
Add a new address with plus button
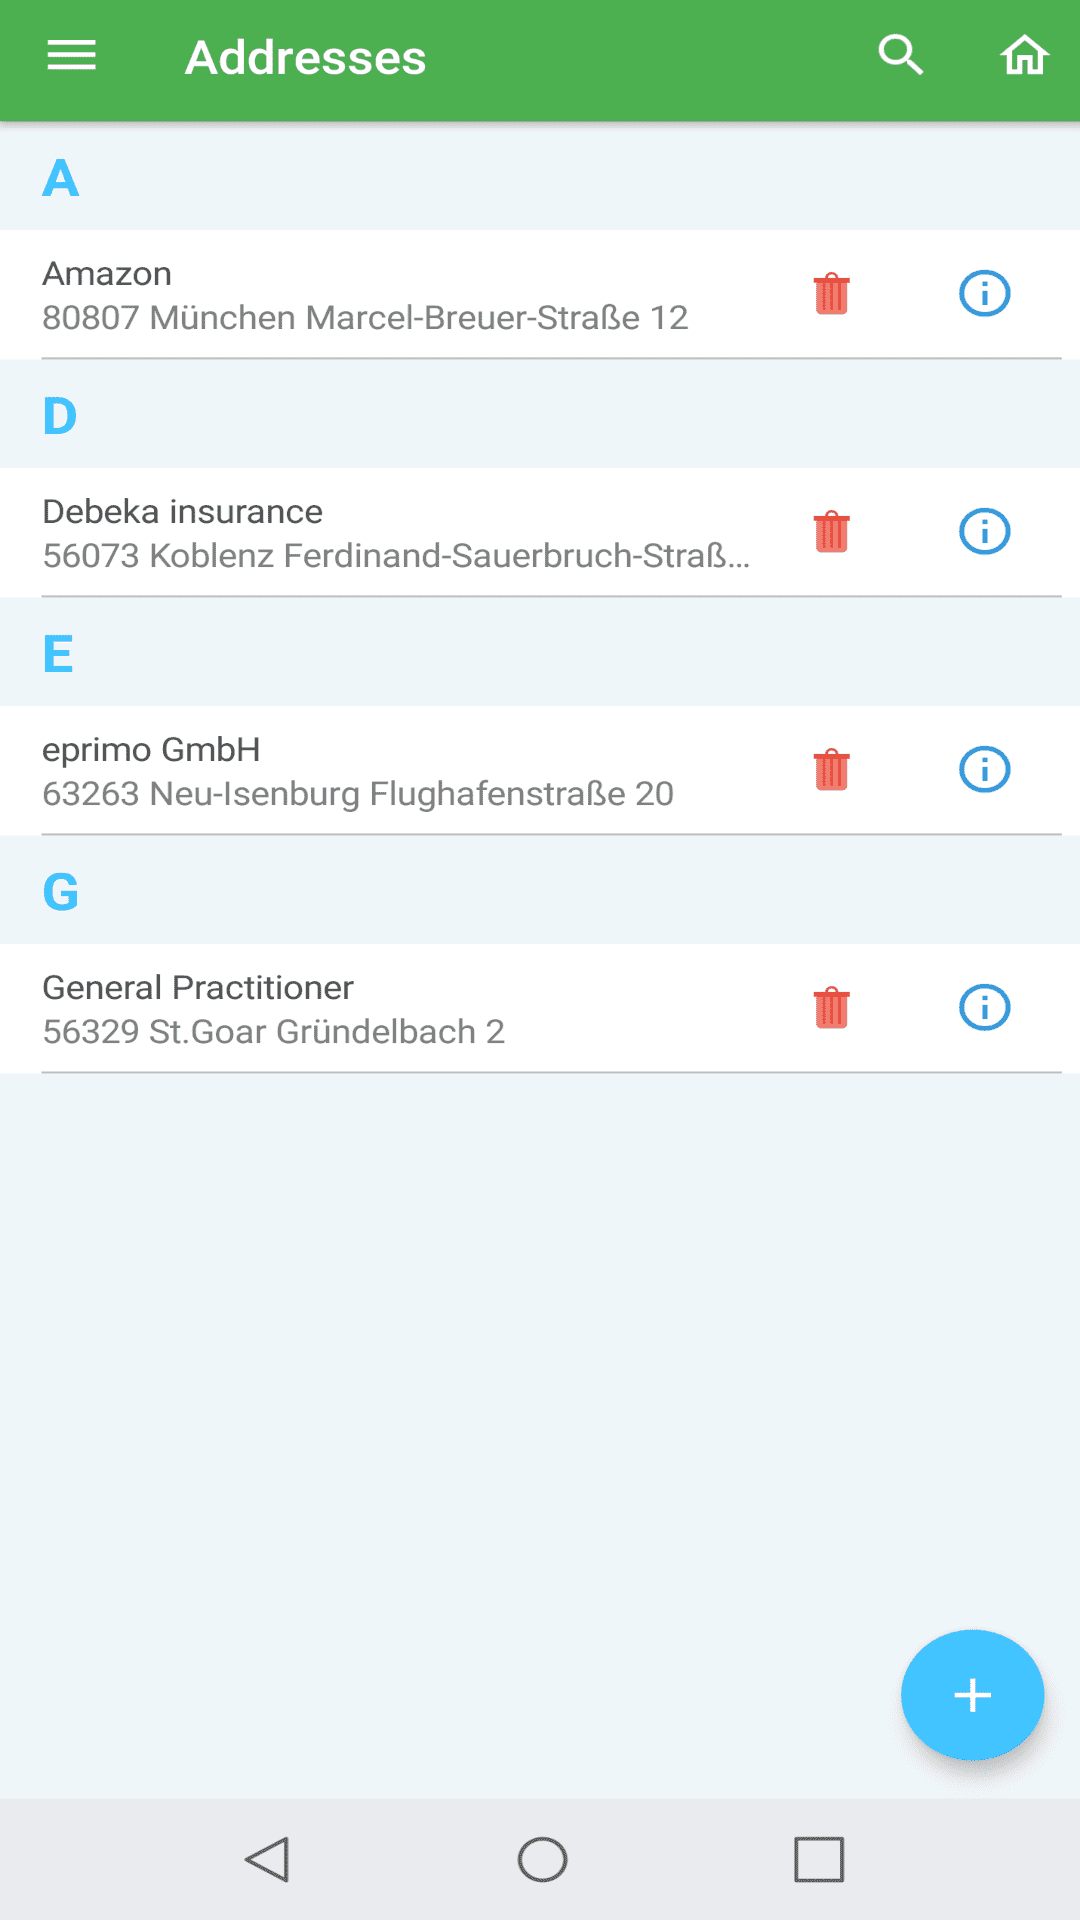(972, 1695)
